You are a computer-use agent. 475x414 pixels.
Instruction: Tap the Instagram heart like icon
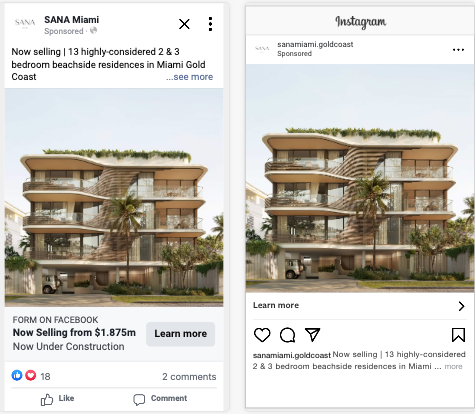point(262,335)
